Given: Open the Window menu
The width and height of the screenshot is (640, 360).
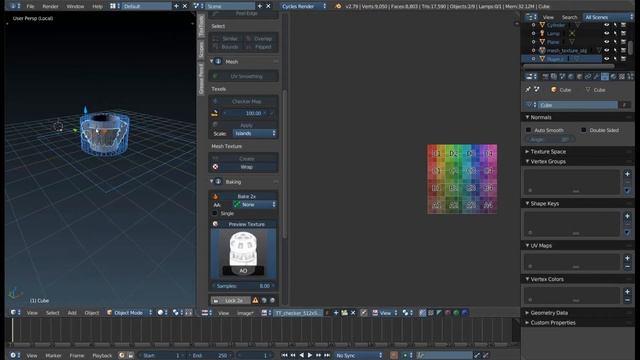Looking at the screenshot, I should point(75,6).
